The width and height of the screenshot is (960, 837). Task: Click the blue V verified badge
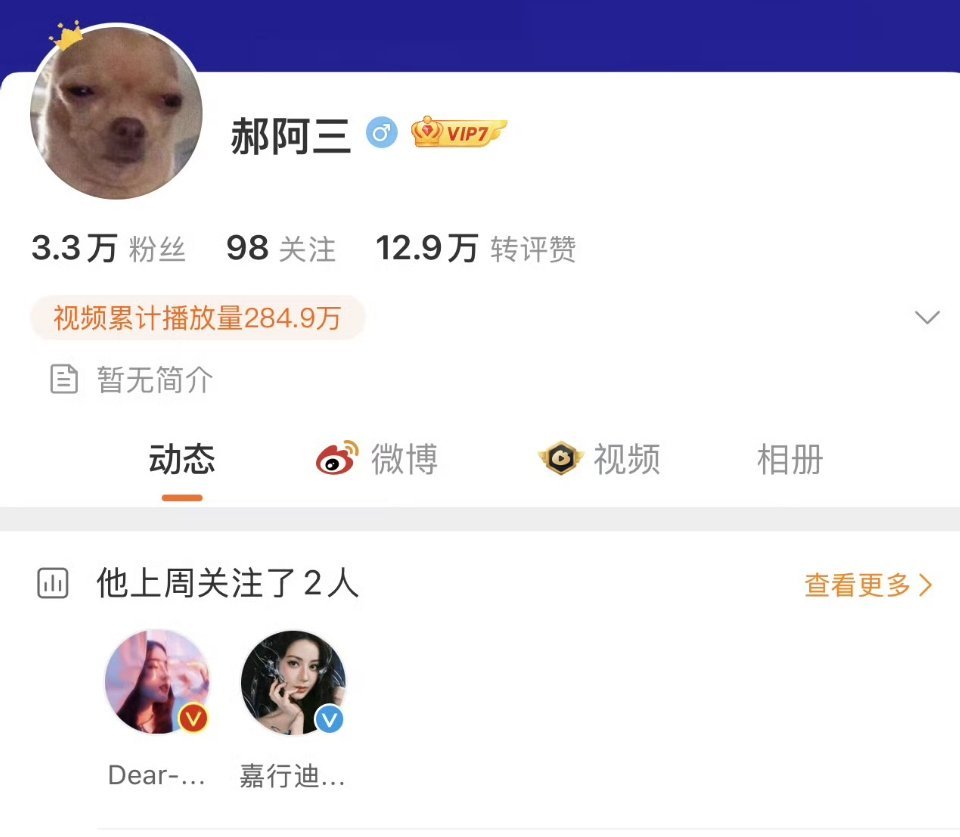coord(329,719)
